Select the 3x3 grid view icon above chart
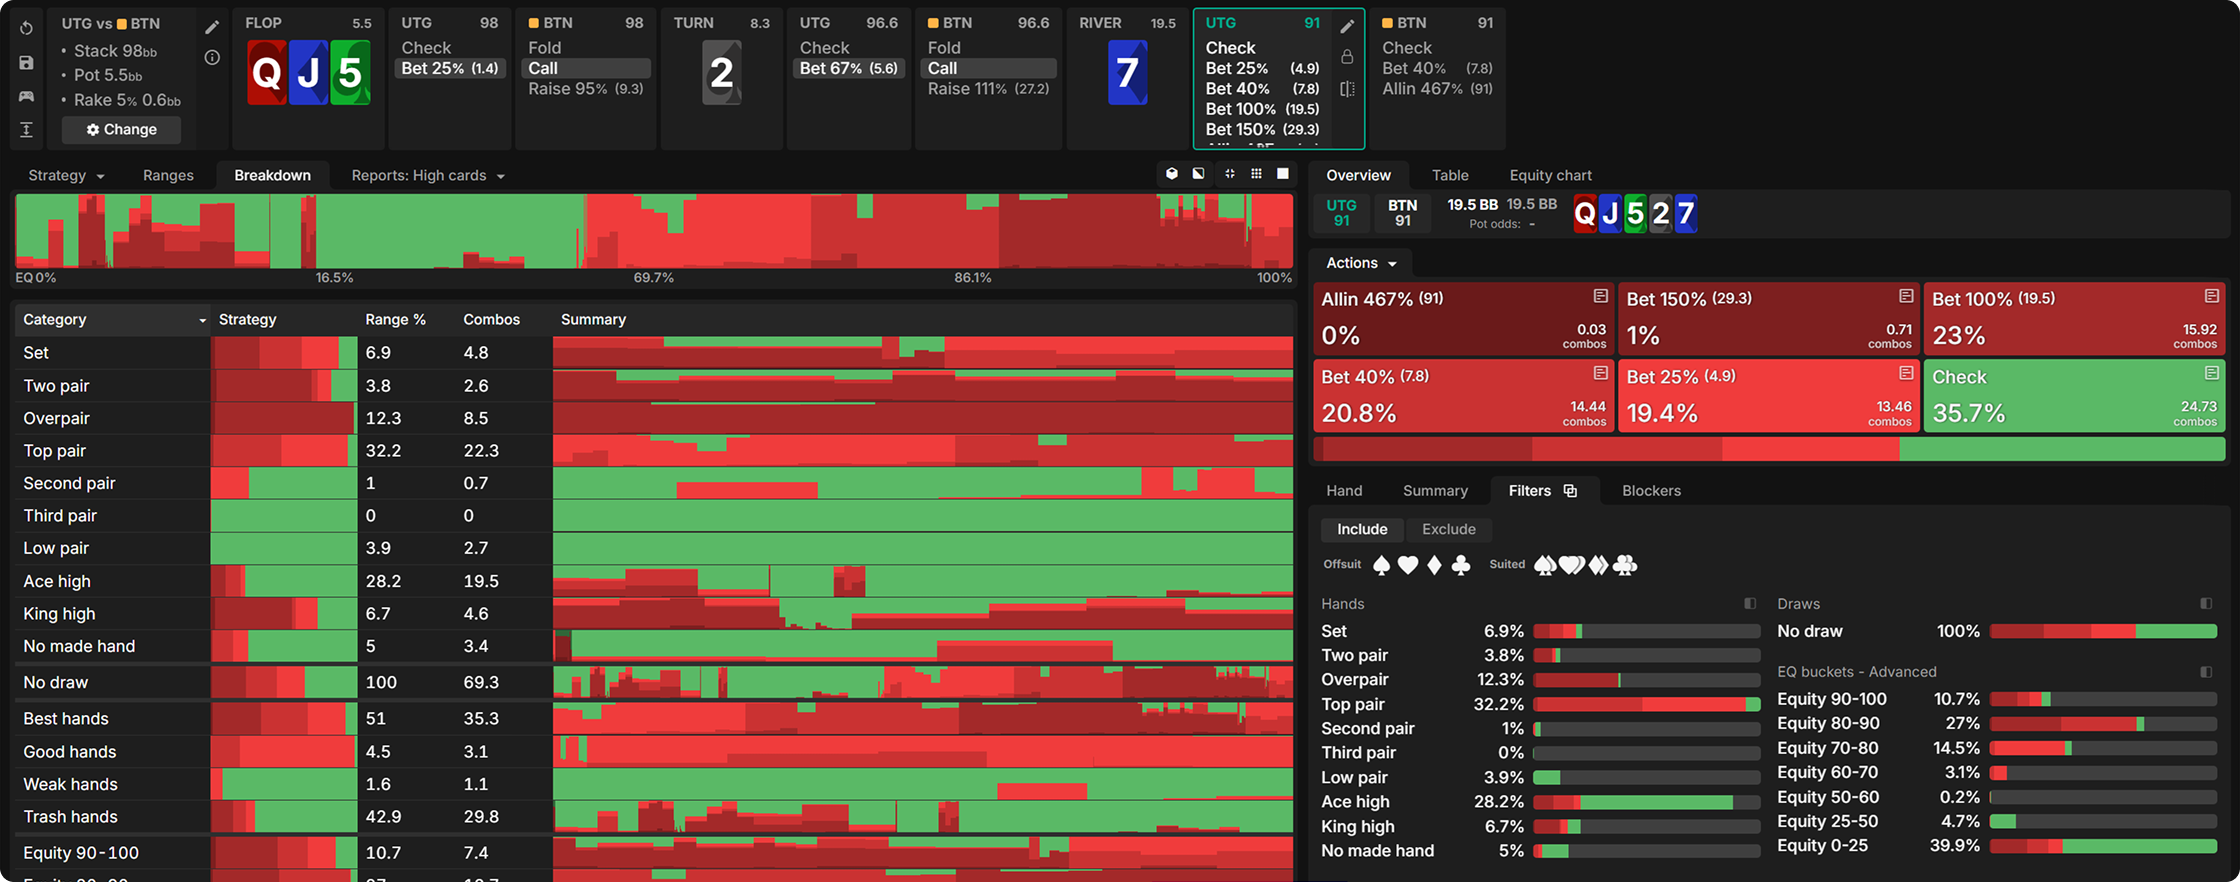 (x=1256, y=174)
